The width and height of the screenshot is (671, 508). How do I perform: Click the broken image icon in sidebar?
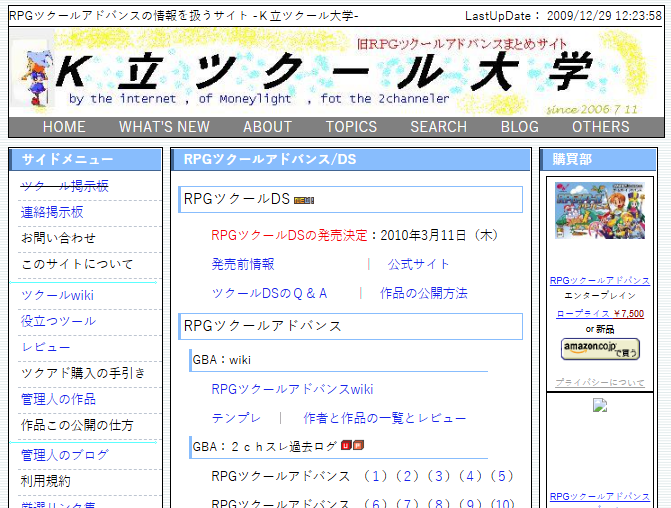599,405
